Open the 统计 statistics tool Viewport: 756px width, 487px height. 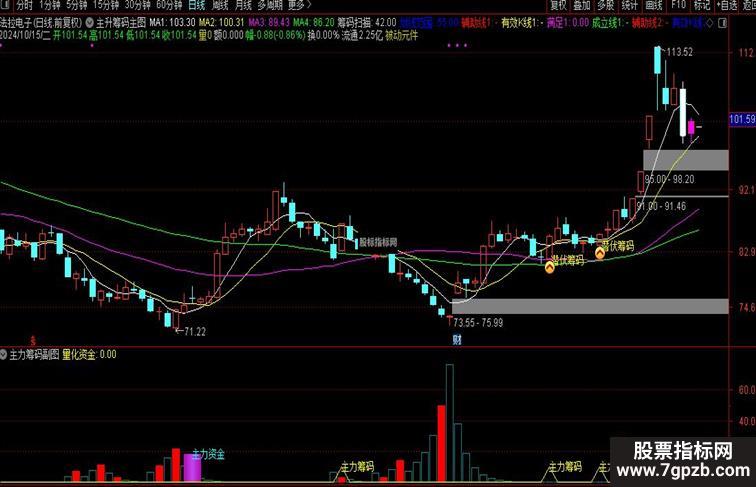[x=630, y=5]
